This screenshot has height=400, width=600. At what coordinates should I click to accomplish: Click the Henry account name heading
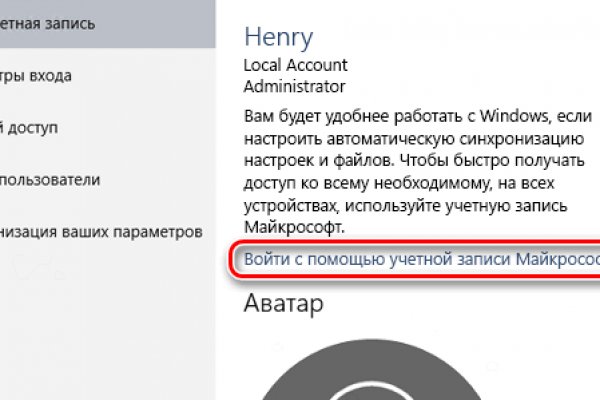280,36
